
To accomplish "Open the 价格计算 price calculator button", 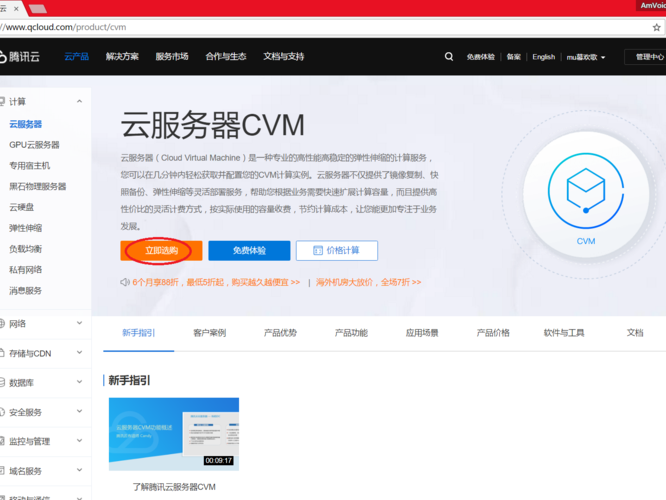I will (337, 251).
